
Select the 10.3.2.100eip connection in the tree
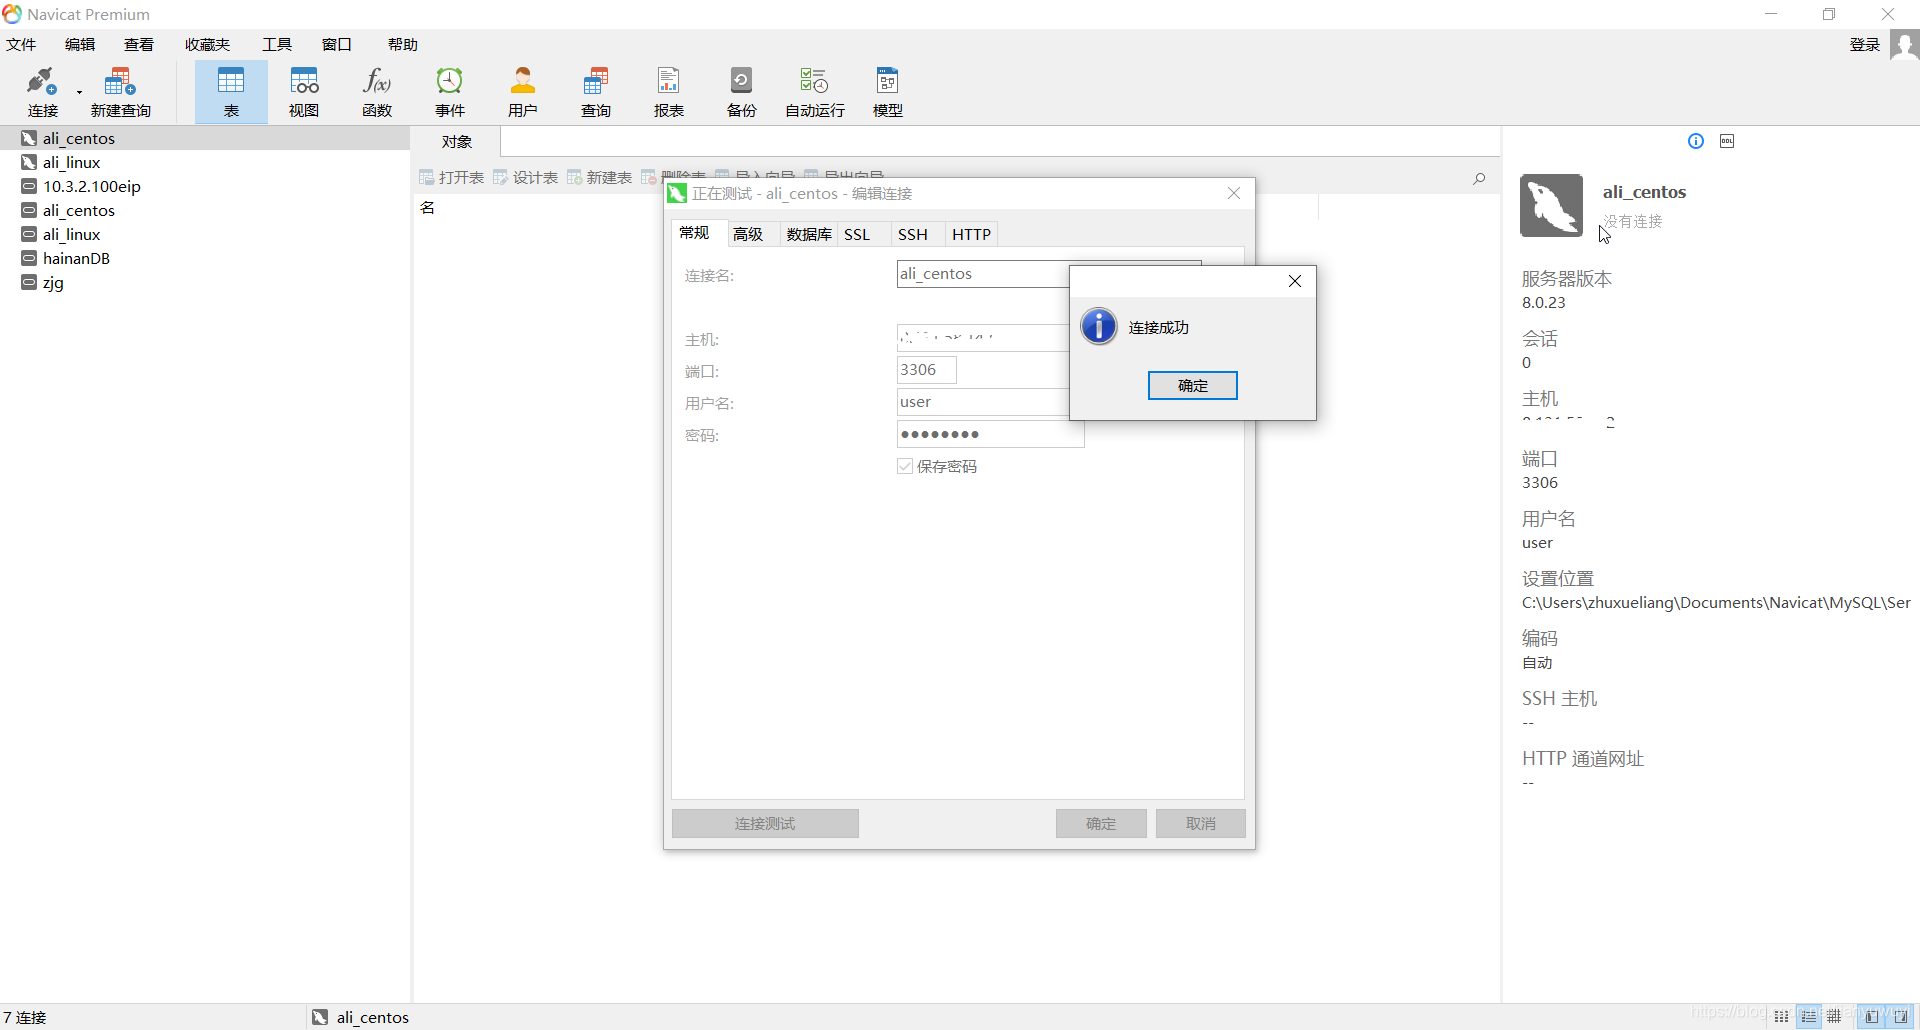(92, 186)
